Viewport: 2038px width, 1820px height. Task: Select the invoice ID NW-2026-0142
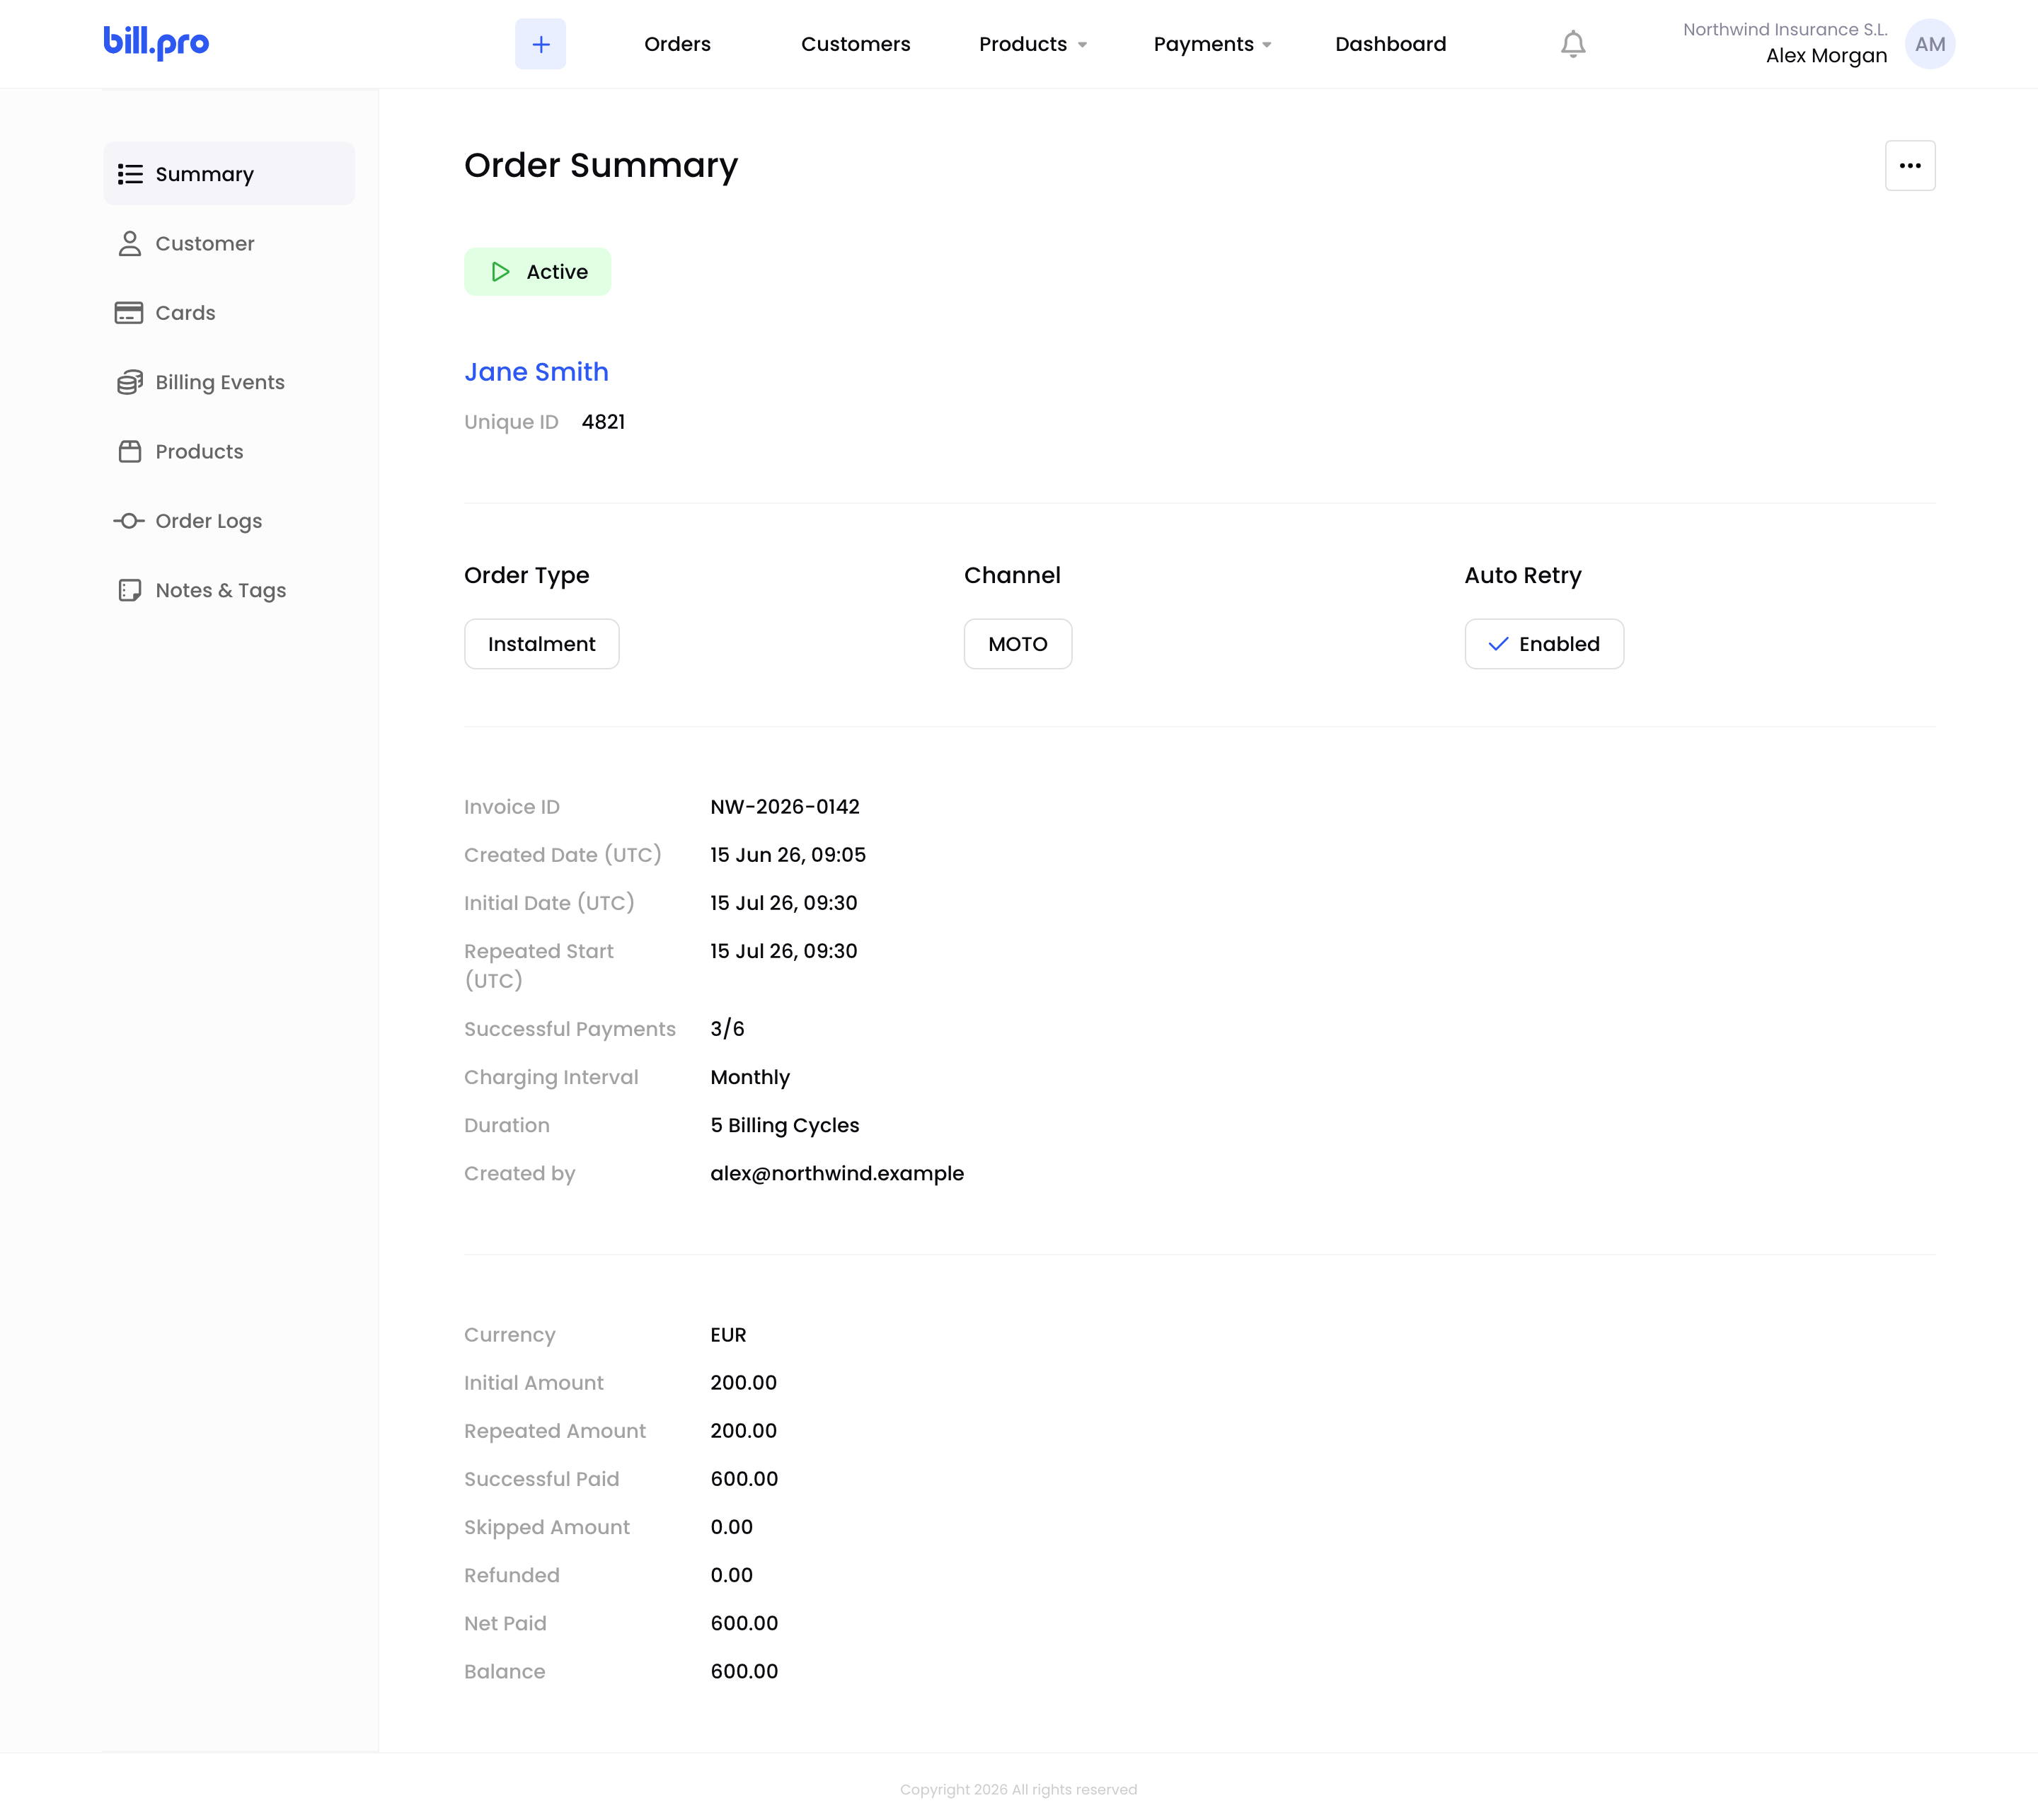click(785, 807)
